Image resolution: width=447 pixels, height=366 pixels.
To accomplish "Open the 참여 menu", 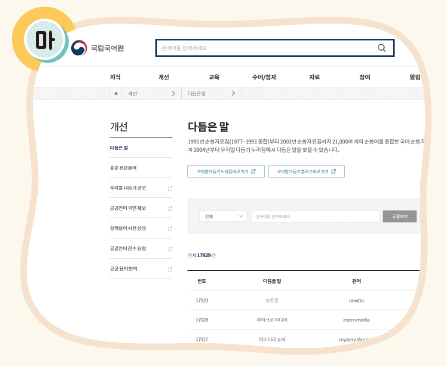I will [x=365, y=77].
